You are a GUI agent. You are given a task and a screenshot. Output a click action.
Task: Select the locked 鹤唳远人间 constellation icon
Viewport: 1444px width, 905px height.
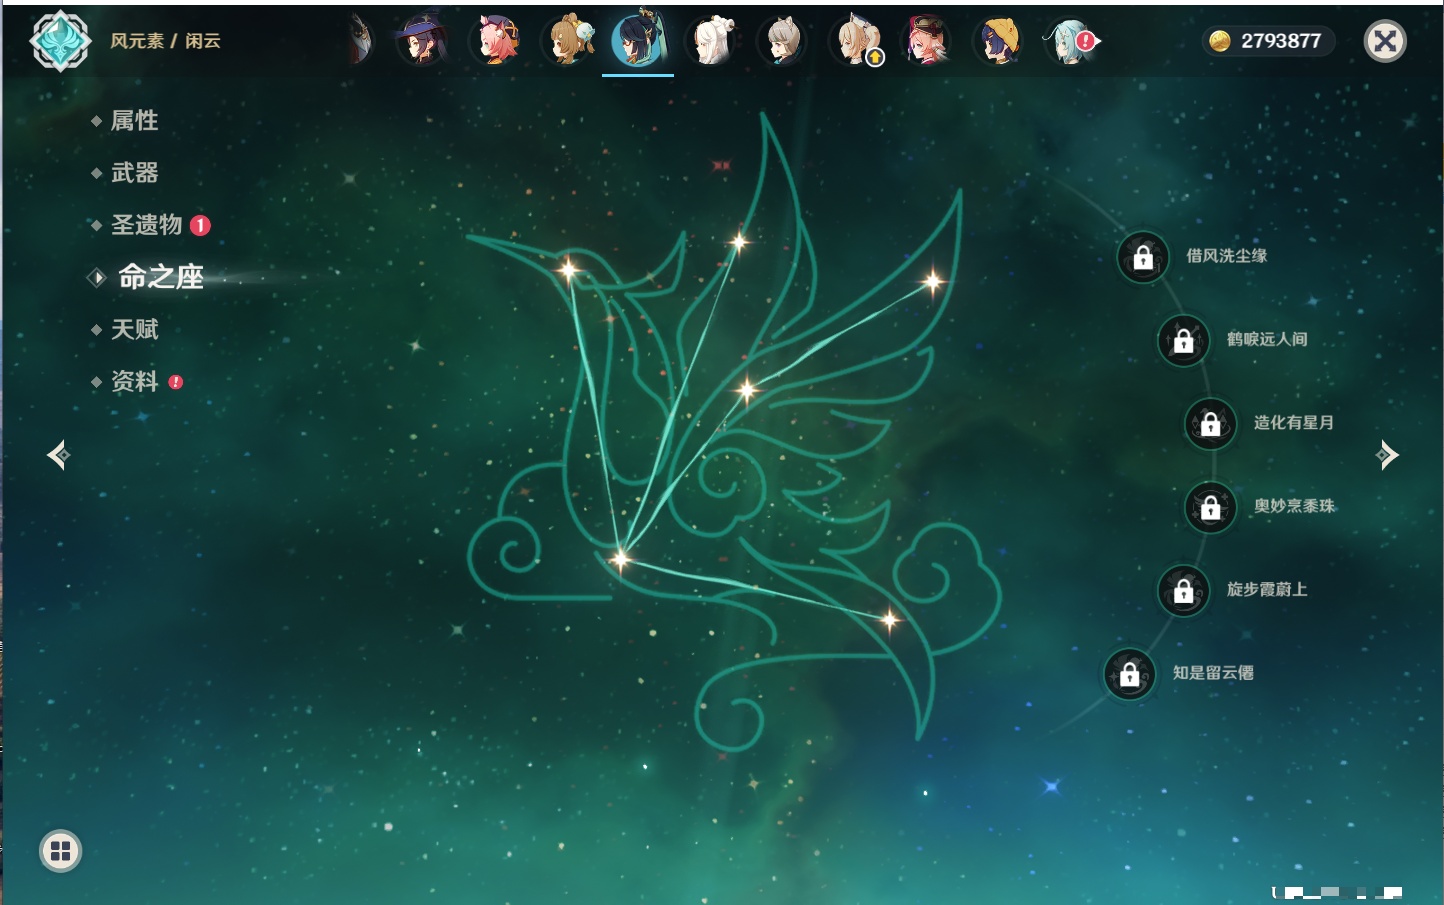click(x=1183, y=341)
